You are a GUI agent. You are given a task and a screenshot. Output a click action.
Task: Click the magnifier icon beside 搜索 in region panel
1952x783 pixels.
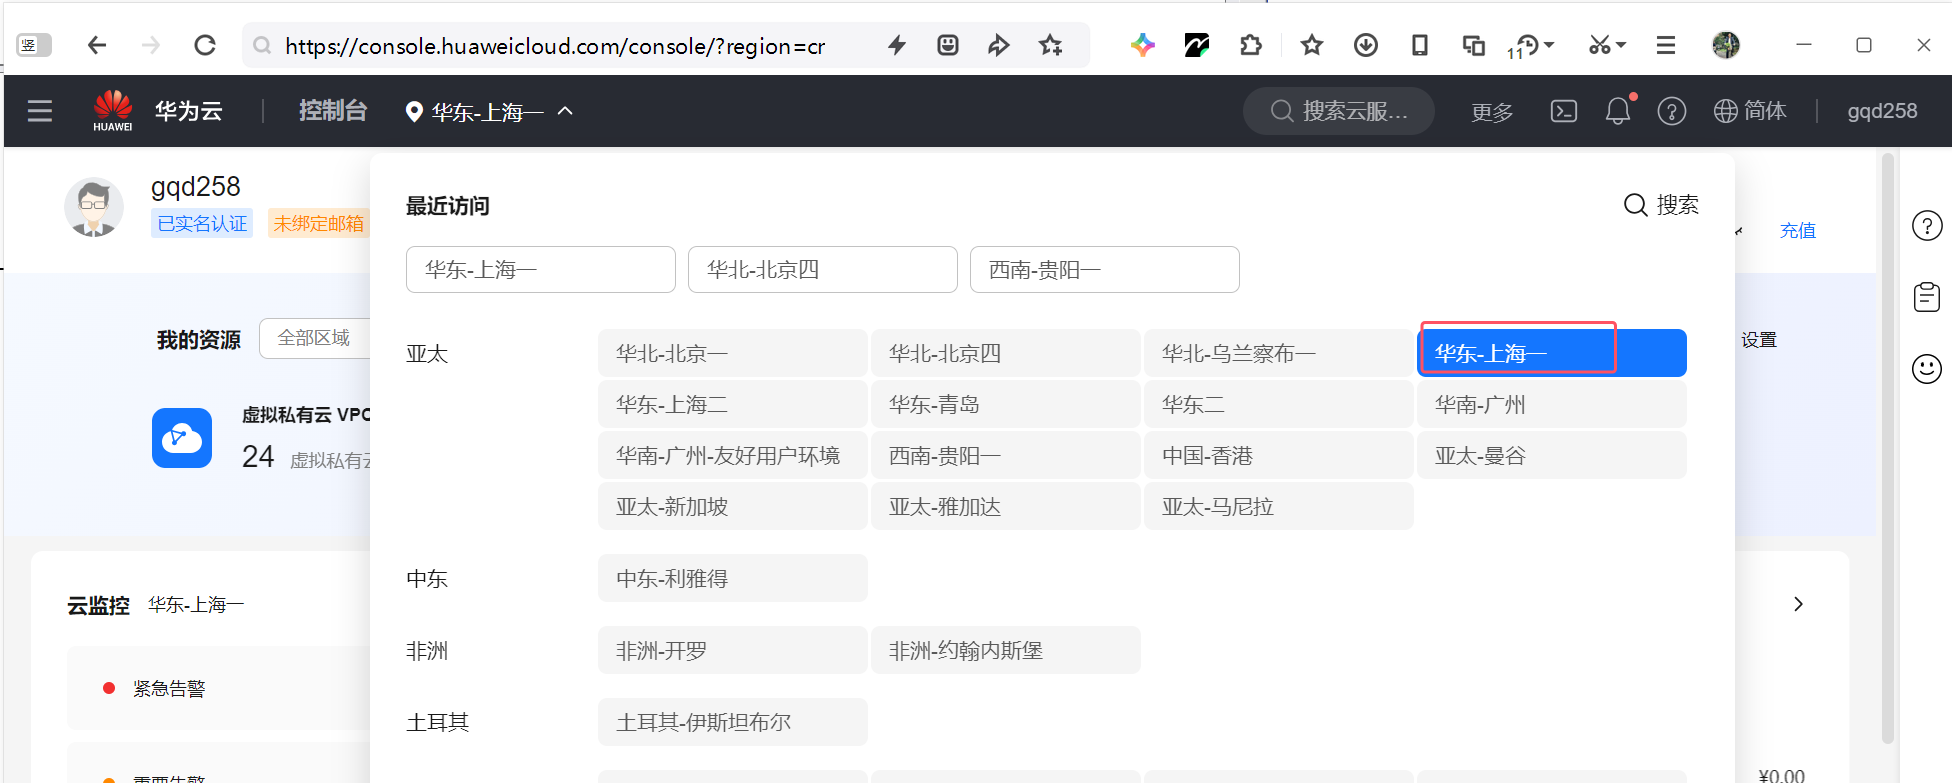click(1635, 205)
